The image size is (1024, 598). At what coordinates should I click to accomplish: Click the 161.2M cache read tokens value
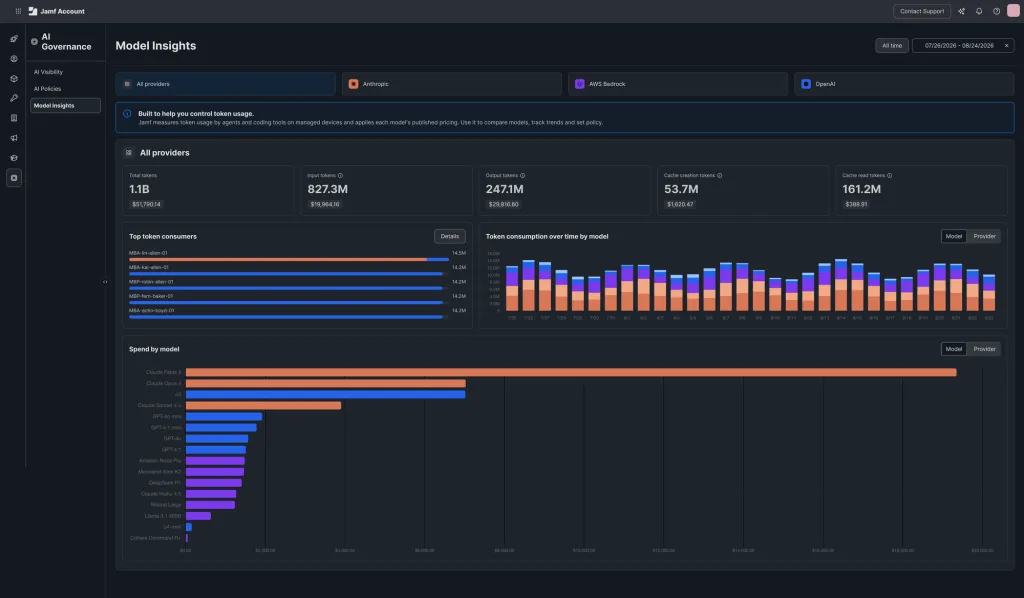click(861, 189)
